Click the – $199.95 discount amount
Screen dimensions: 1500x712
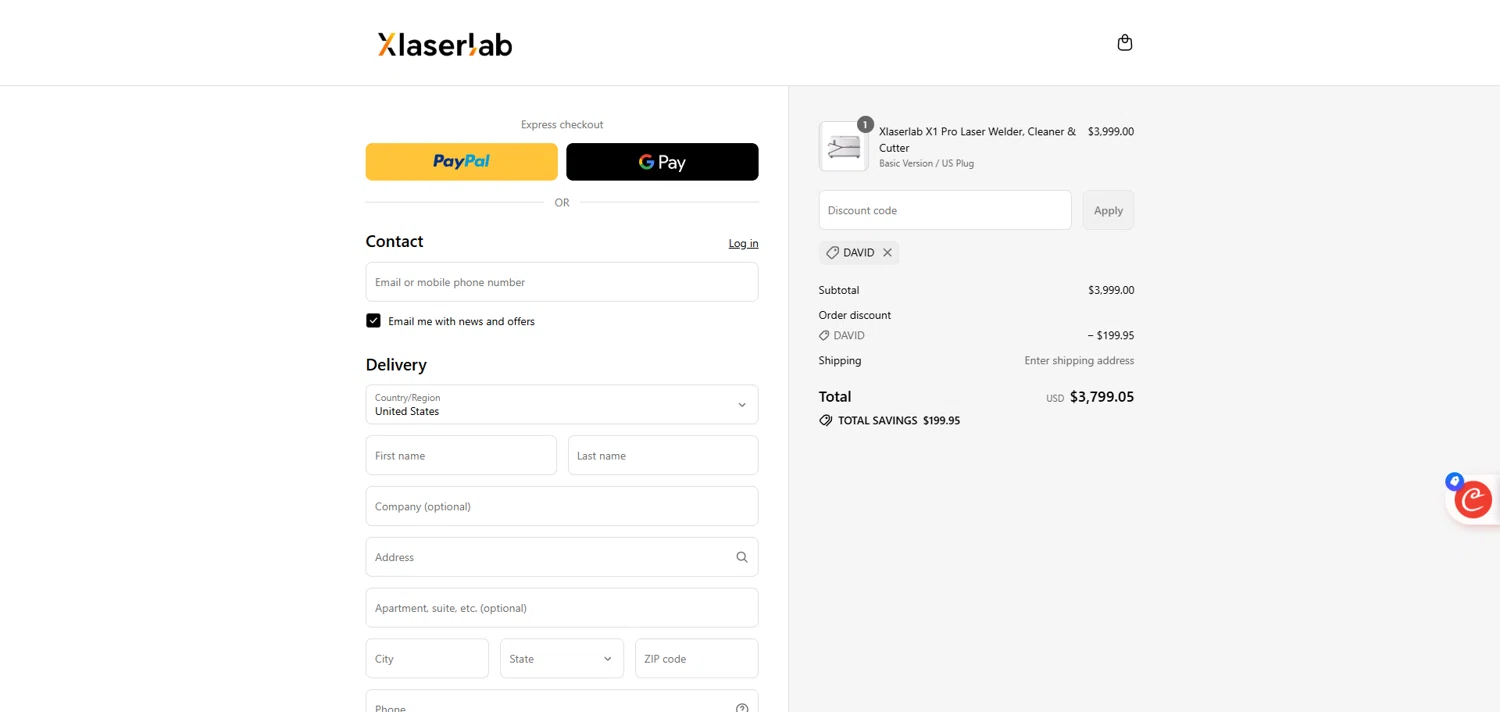pos(1111,336)
